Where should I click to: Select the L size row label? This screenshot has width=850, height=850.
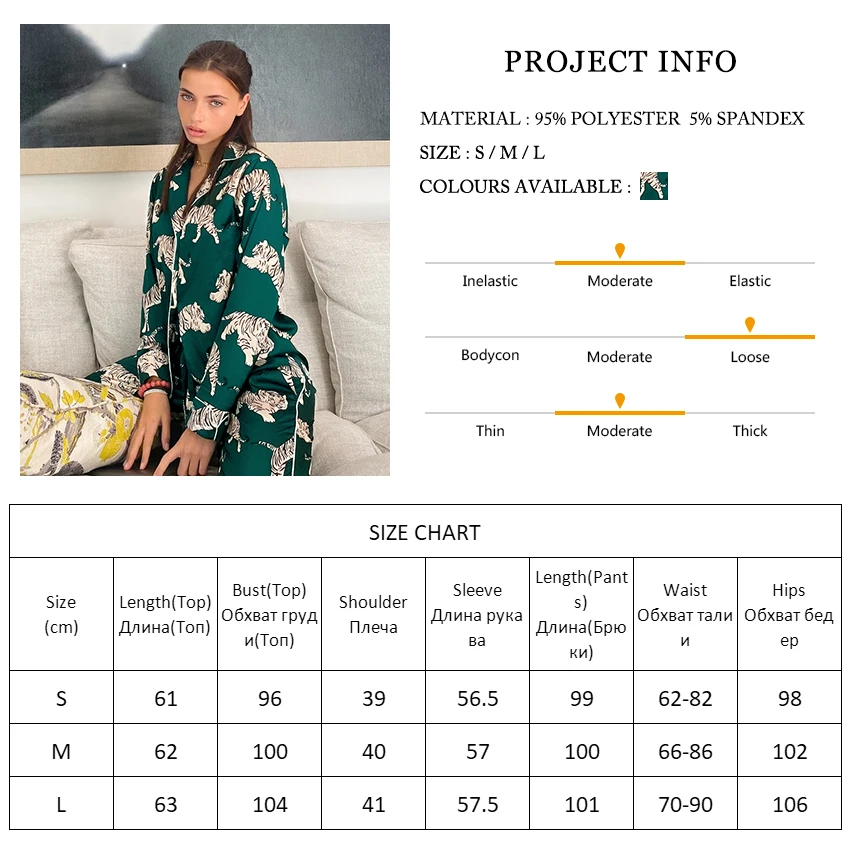61,804
